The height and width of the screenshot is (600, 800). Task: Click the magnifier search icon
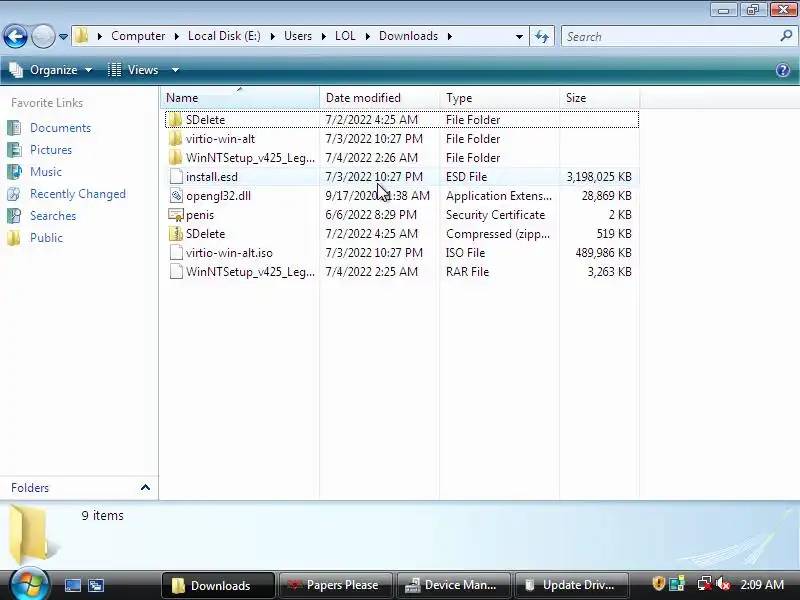(786, 36)
